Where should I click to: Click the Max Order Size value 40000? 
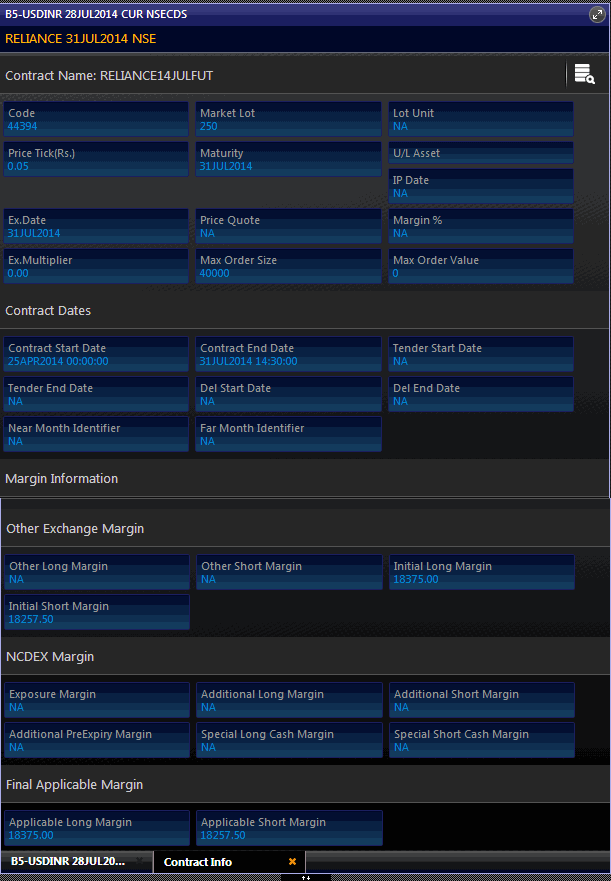click(x=215, y=274)
